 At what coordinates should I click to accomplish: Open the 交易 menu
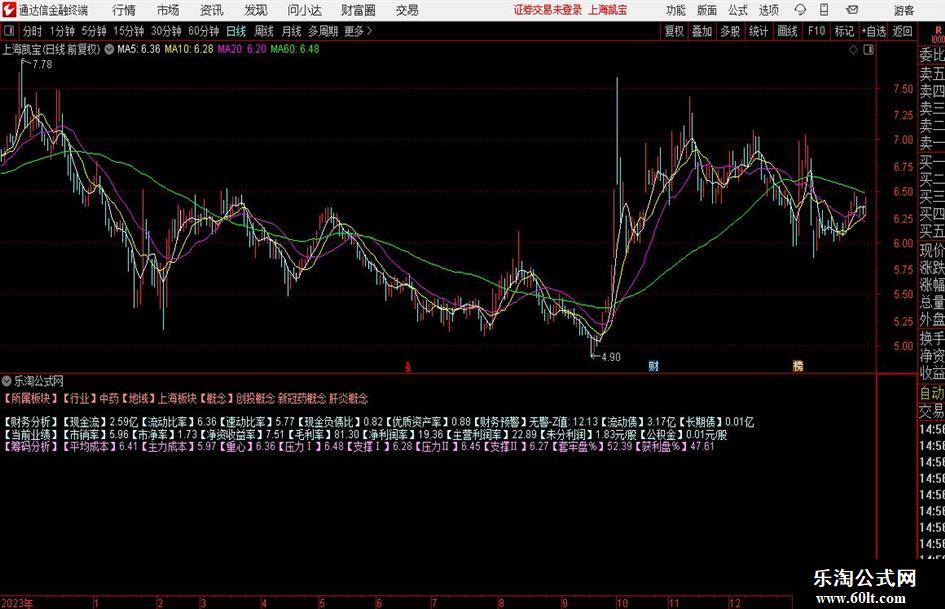(x=407, y=10)
